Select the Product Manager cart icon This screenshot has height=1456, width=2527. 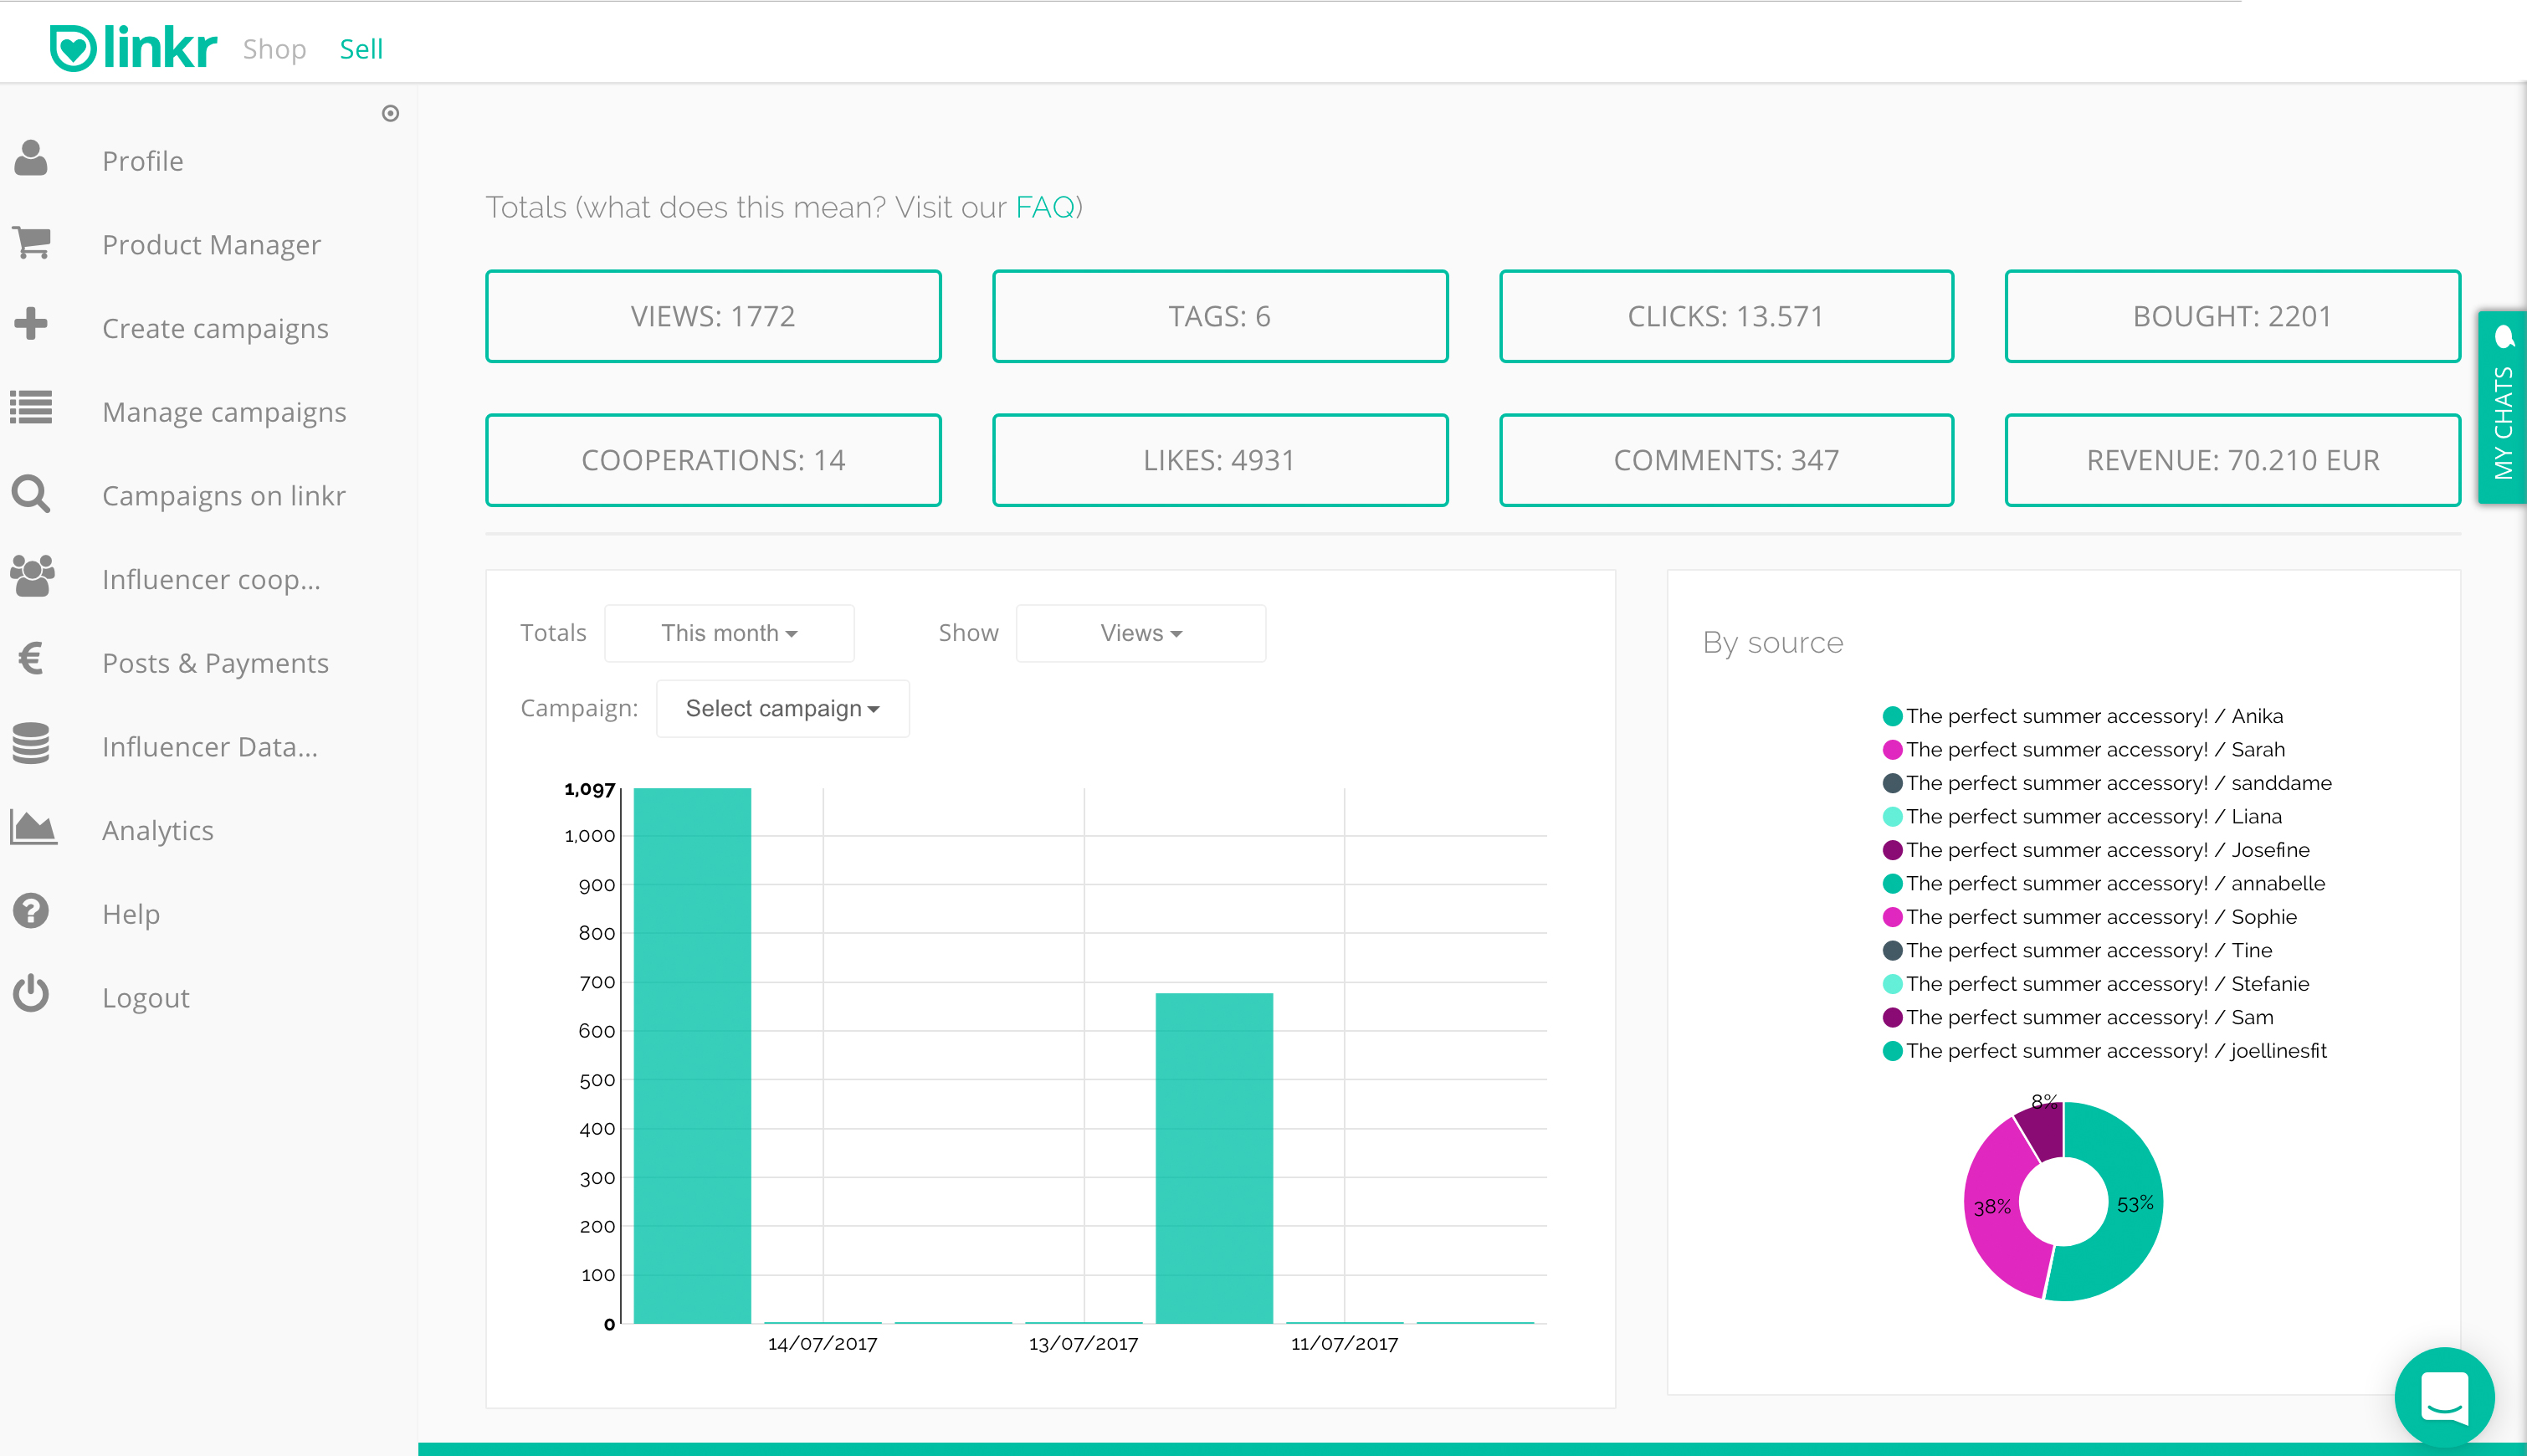(31, 243)
